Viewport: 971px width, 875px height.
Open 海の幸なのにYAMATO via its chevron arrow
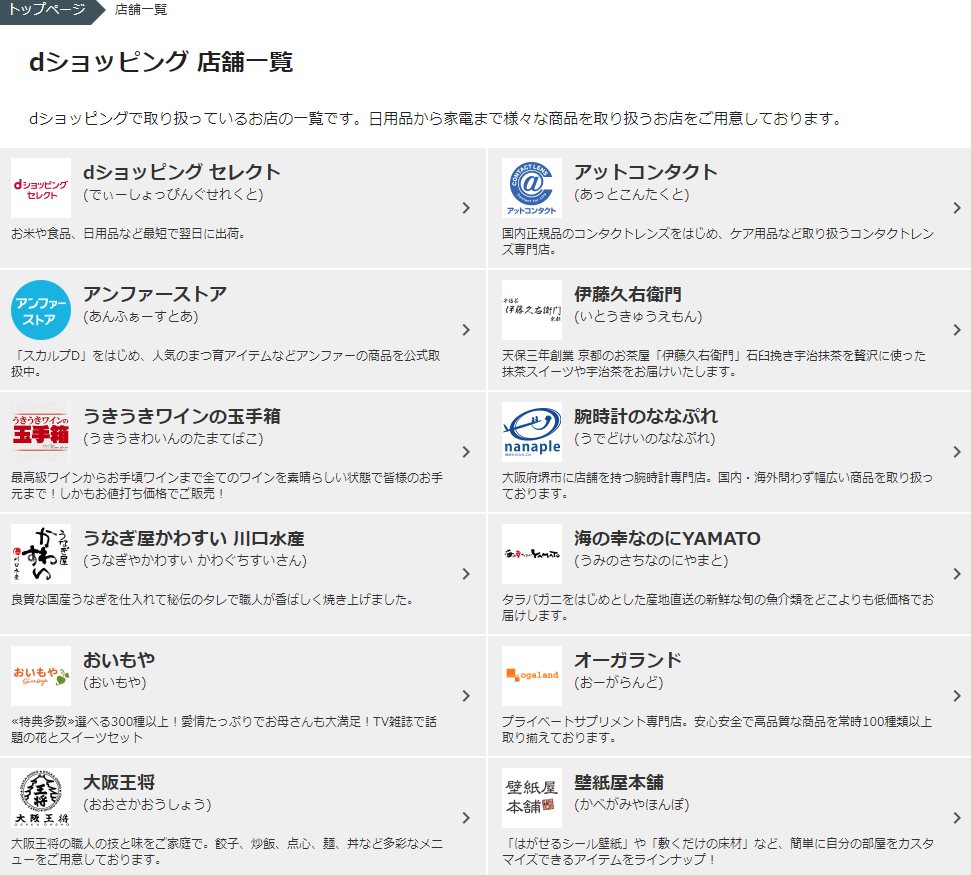click(957, 574)
